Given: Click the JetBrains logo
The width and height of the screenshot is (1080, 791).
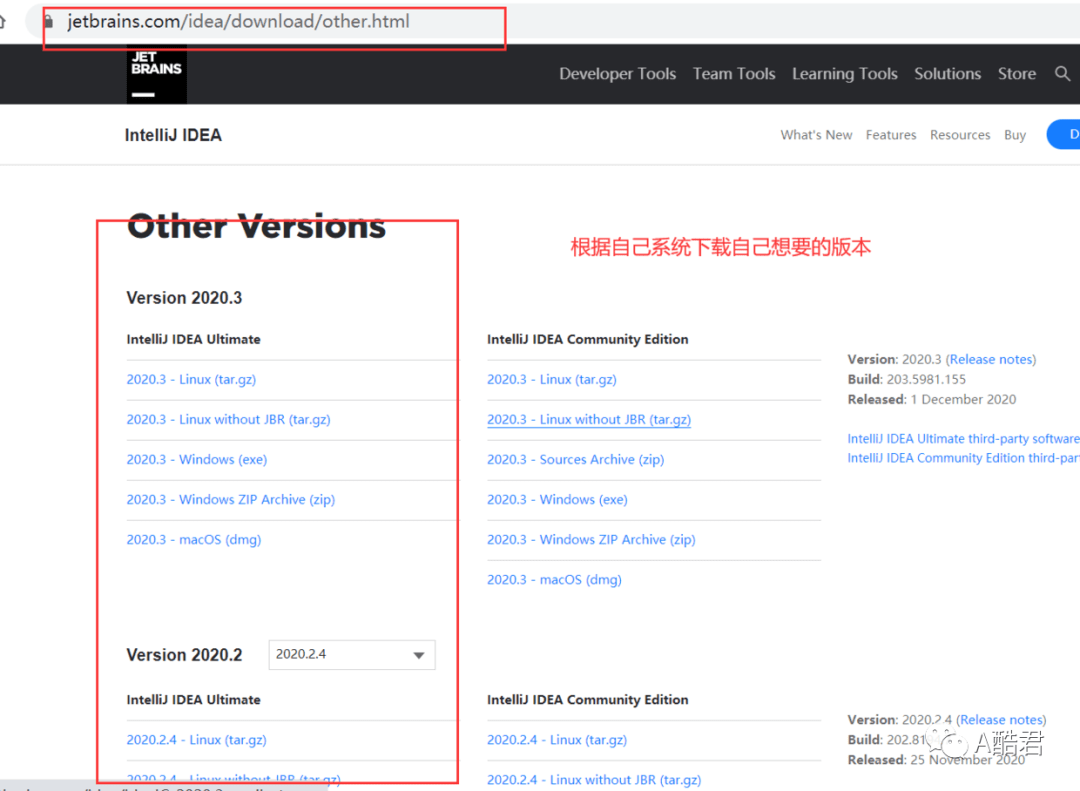Looking at the screenshot, I should (156, 74).
